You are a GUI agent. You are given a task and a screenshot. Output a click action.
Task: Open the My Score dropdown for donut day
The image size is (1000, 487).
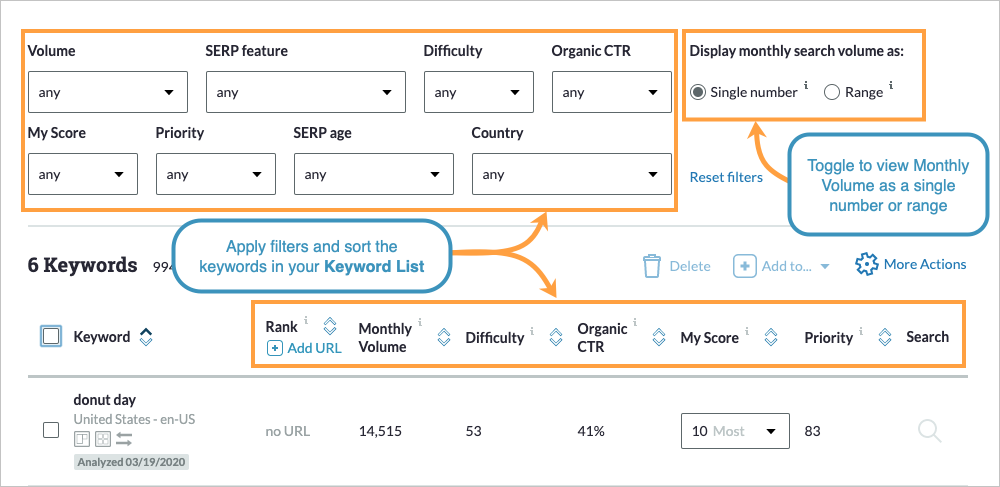pyautogui.click(x=734, y=431)
